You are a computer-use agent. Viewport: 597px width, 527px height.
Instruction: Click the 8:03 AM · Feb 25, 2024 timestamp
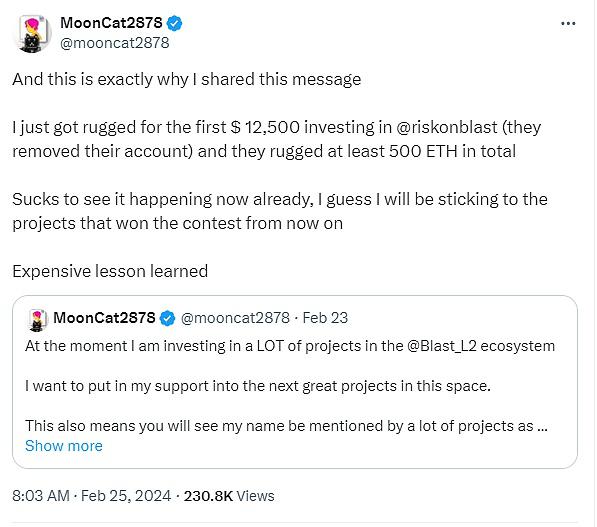[x=91, y=496]
